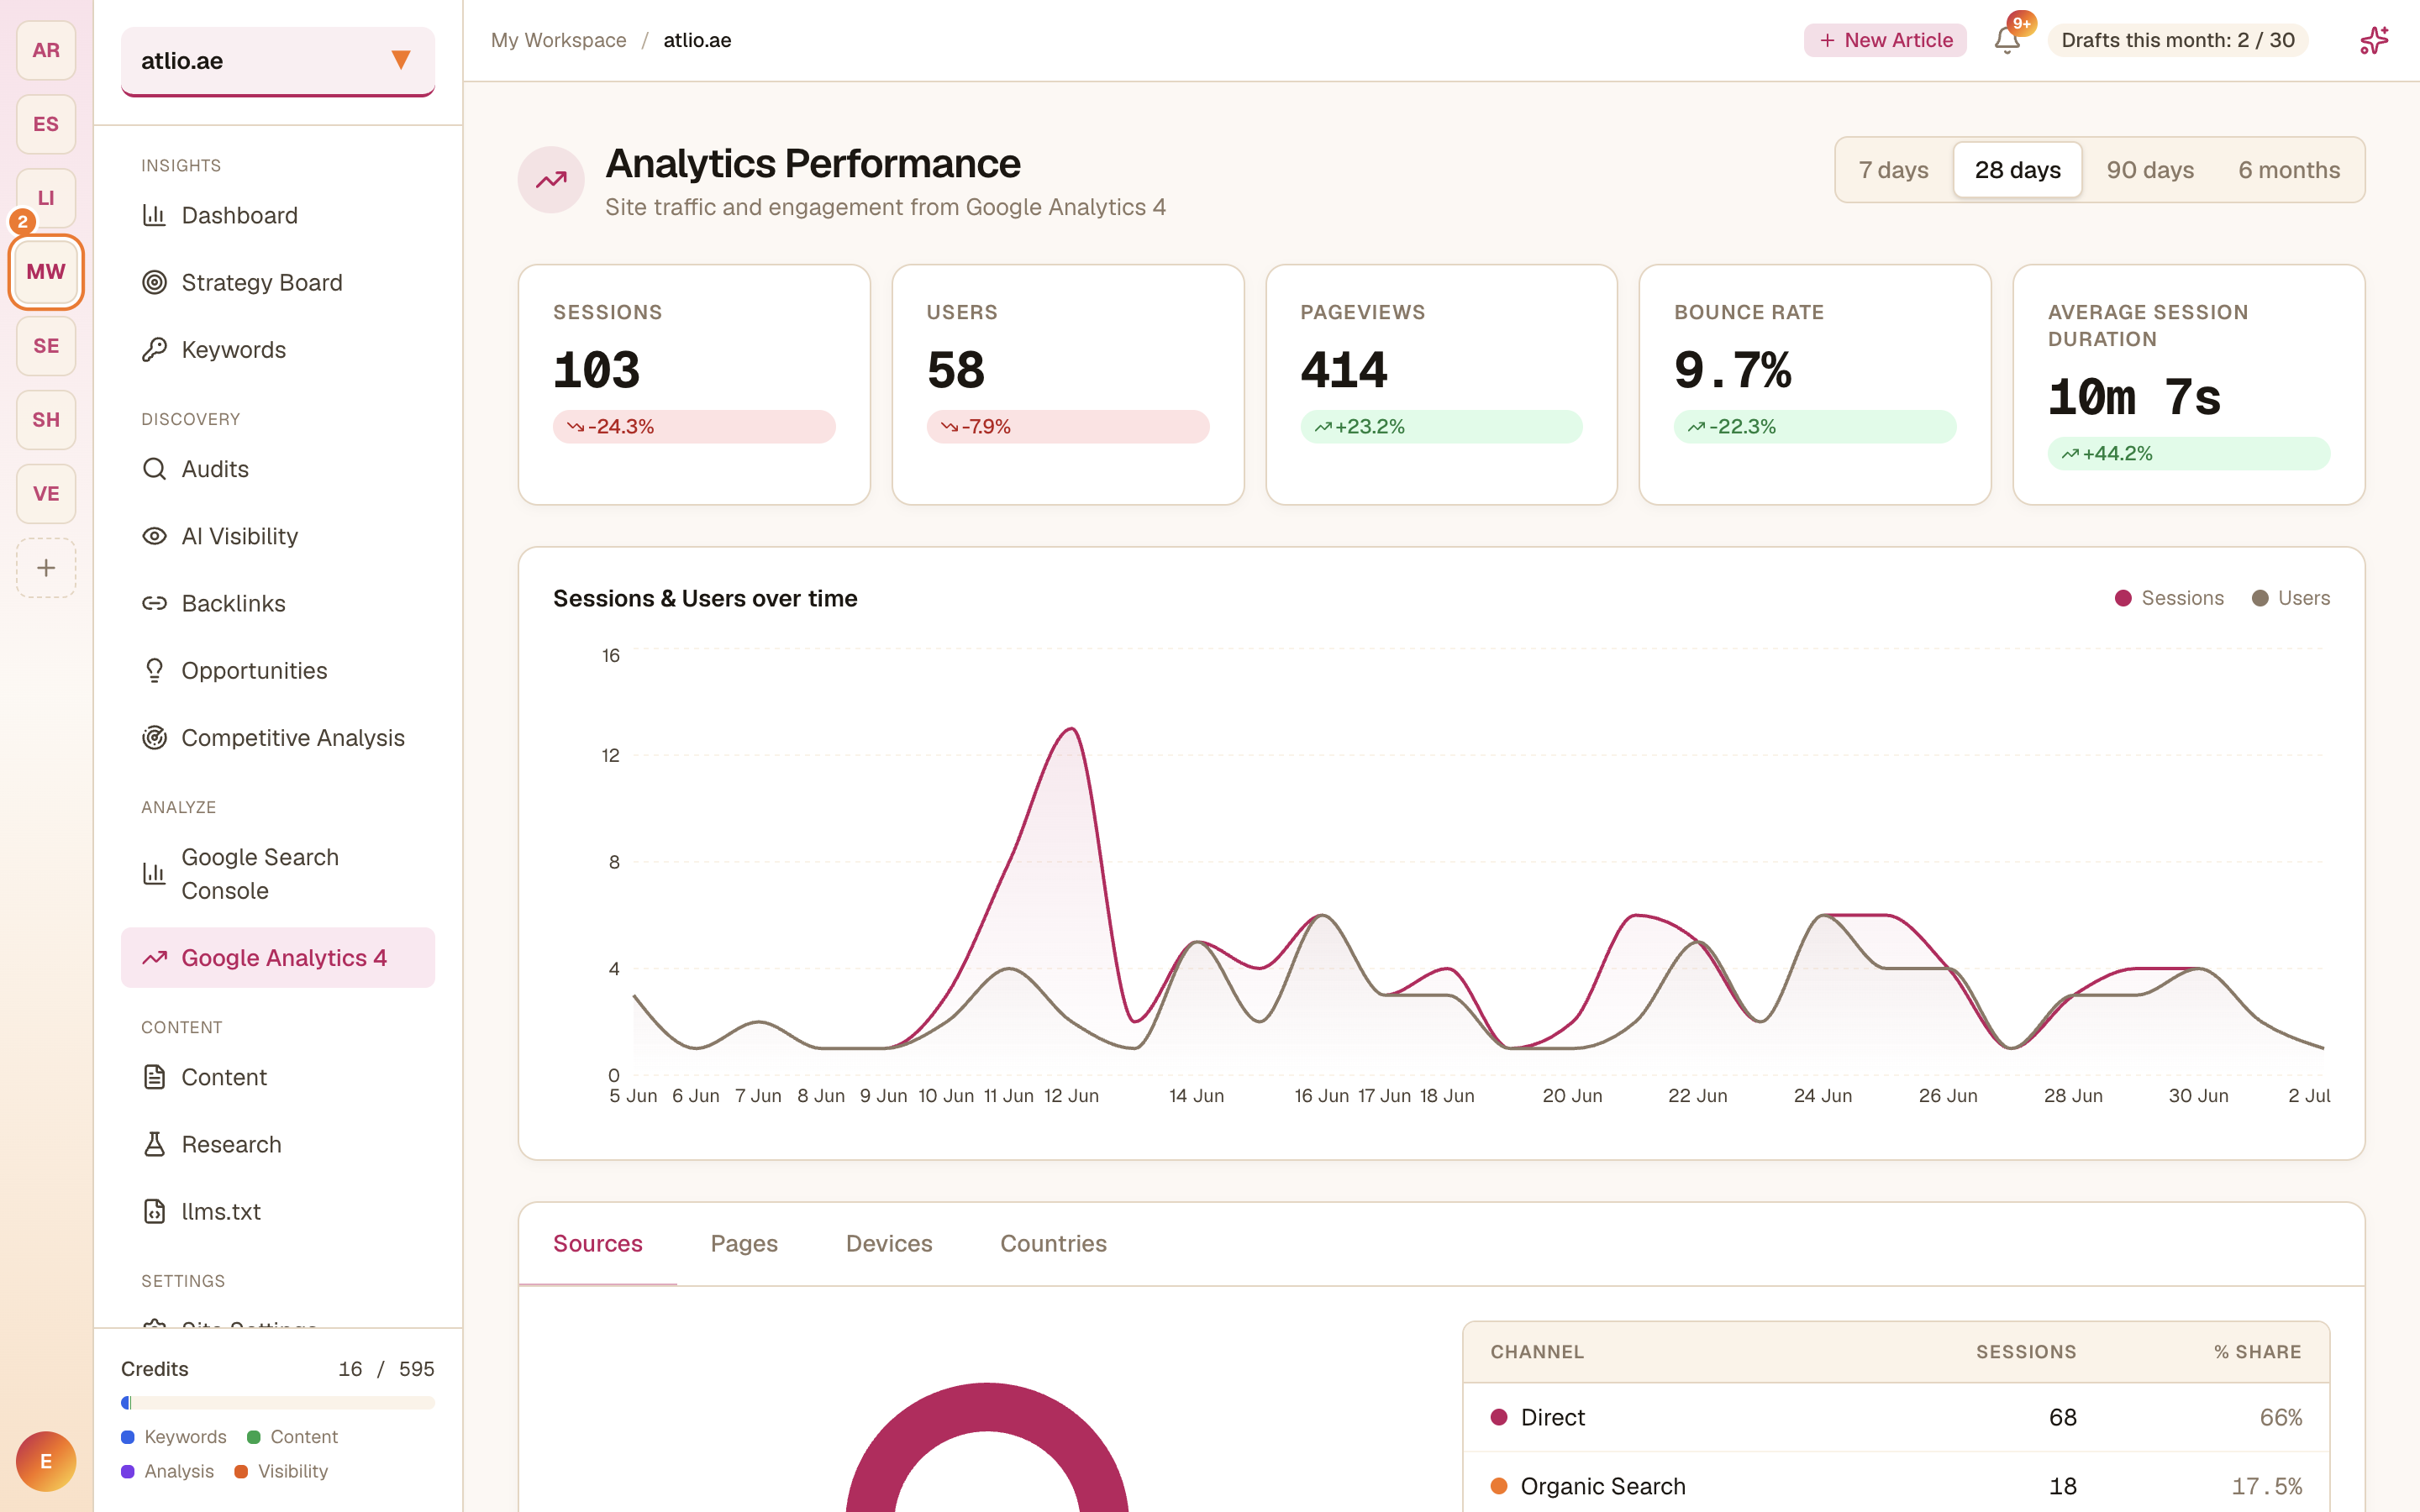Click the Users metric card
Image resolution: width=2420 pixels, height=1512 pixels.
[x=1068, y=384]
